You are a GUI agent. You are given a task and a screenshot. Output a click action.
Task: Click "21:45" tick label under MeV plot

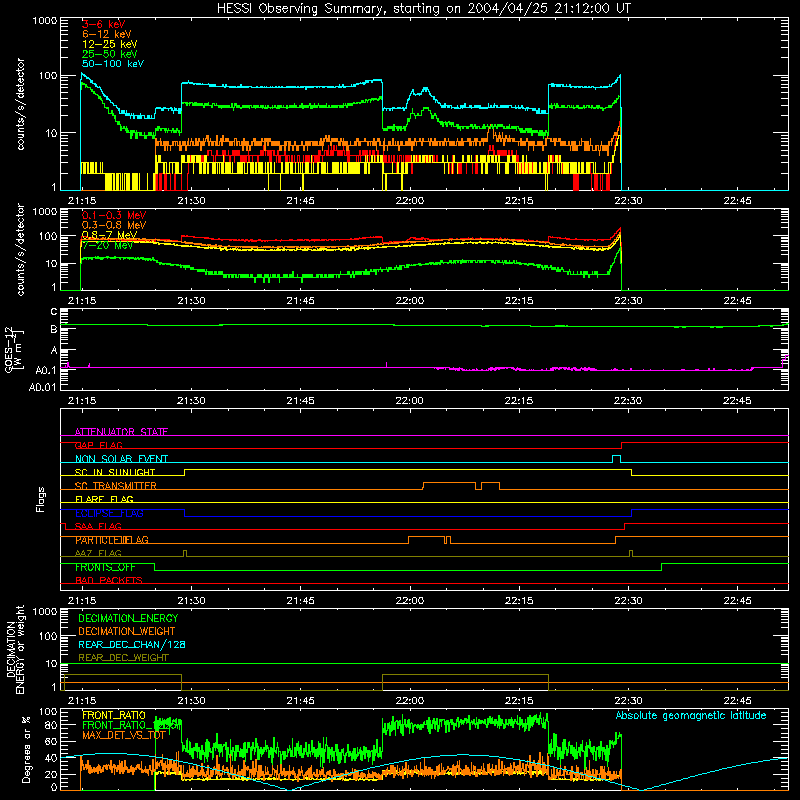pos(300,301)
